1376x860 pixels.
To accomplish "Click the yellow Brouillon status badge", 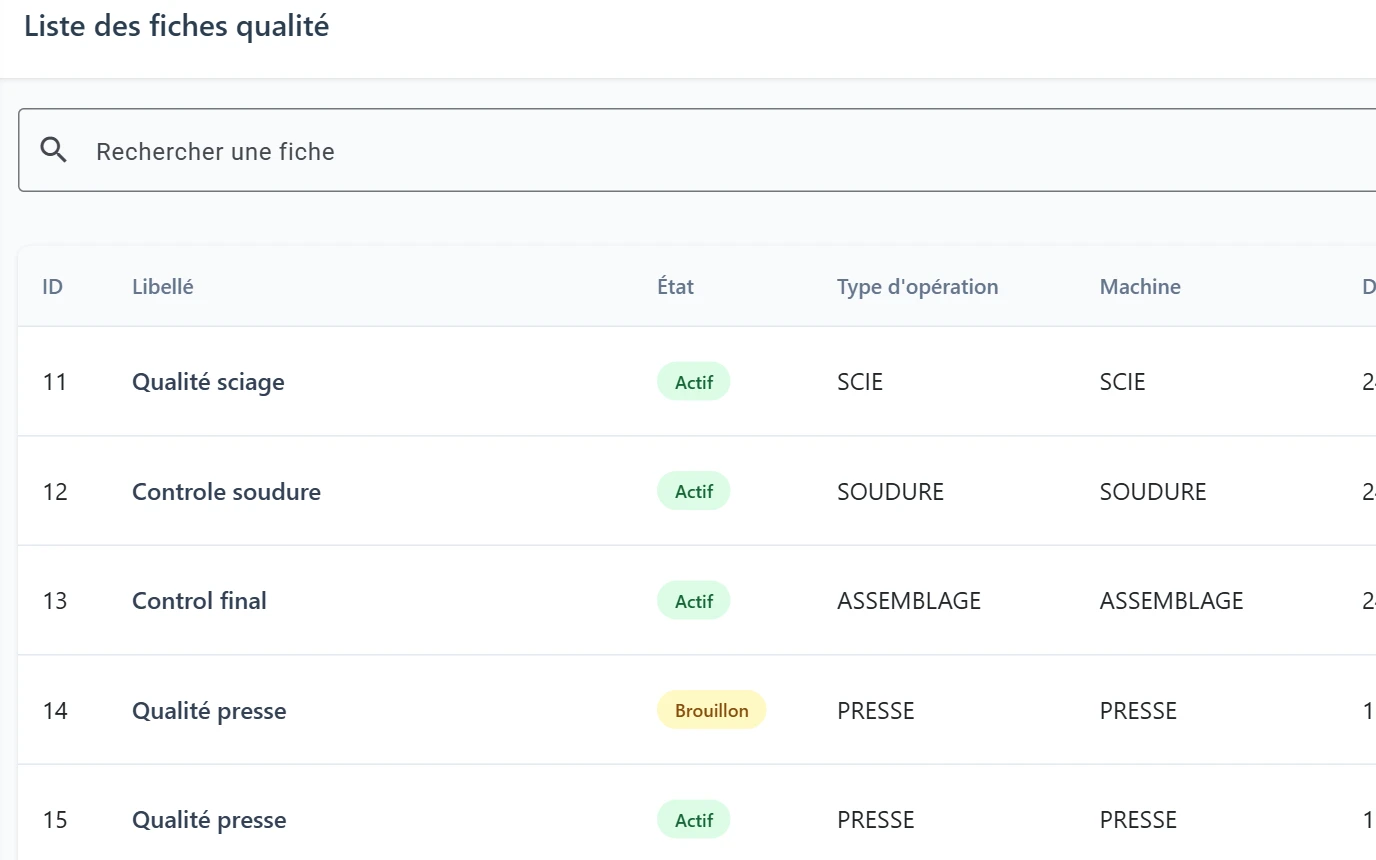I will click(711, 710).
